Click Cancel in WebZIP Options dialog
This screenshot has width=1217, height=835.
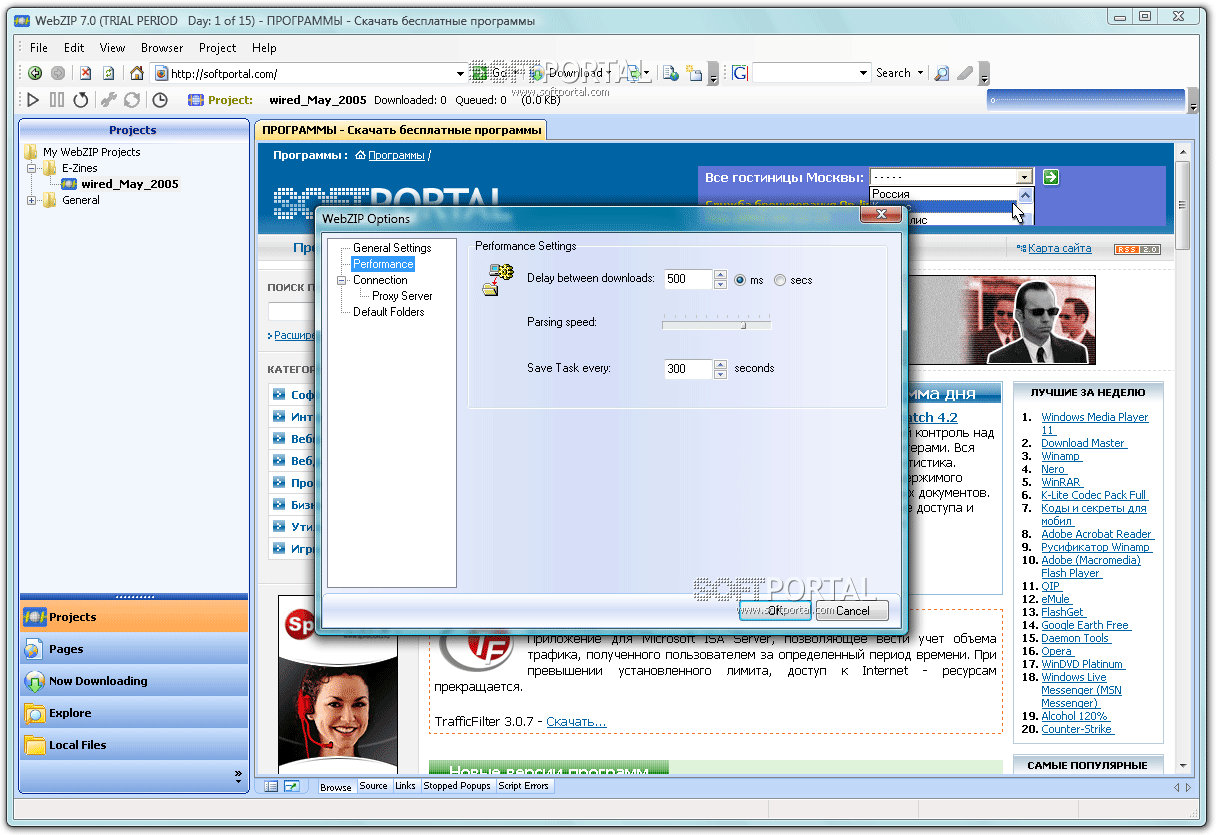[852, 611]
